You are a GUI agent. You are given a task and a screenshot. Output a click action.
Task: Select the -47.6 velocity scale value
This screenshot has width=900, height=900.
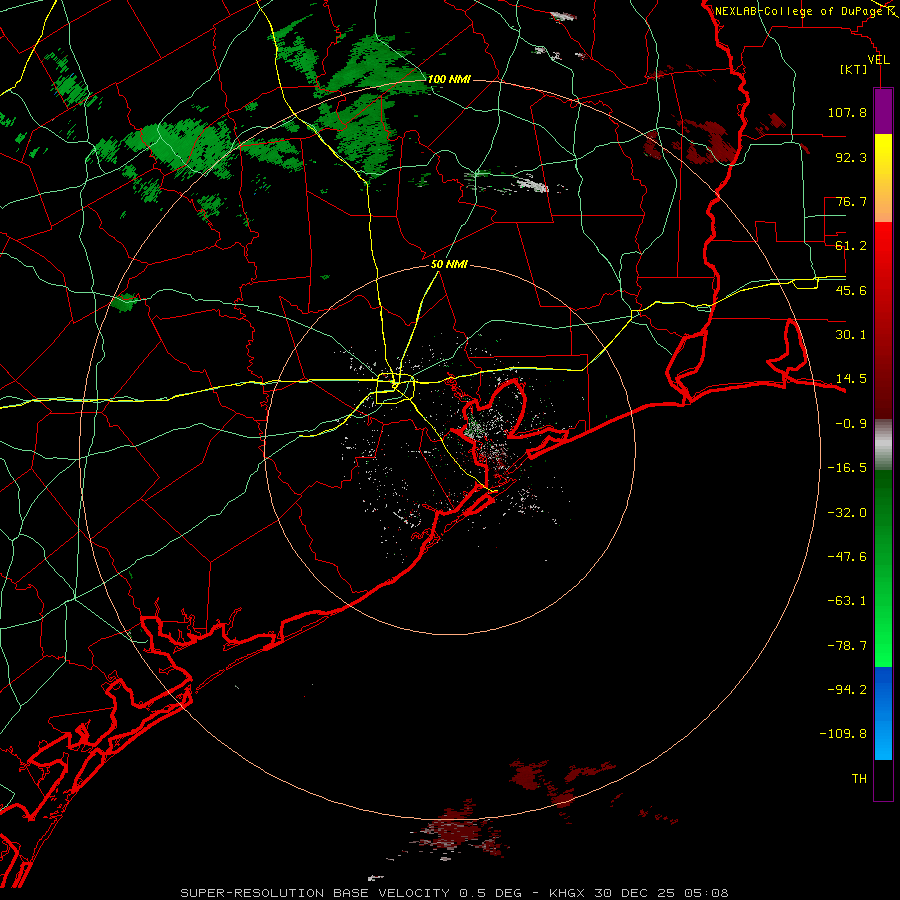coord(847,557)
